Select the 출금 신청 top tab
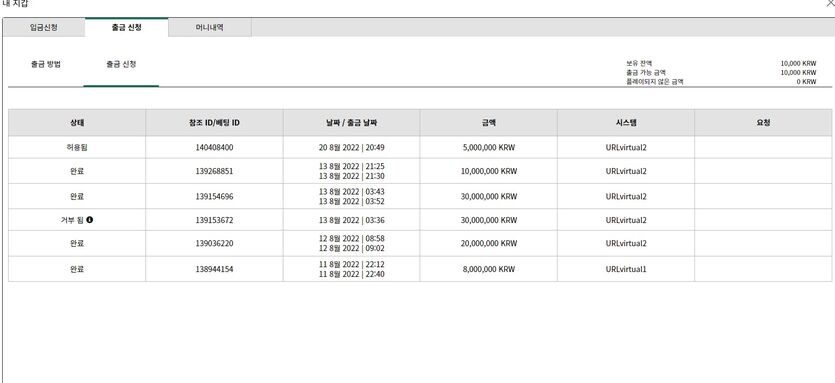Viewport: 835px width, 383px height. 127,27
